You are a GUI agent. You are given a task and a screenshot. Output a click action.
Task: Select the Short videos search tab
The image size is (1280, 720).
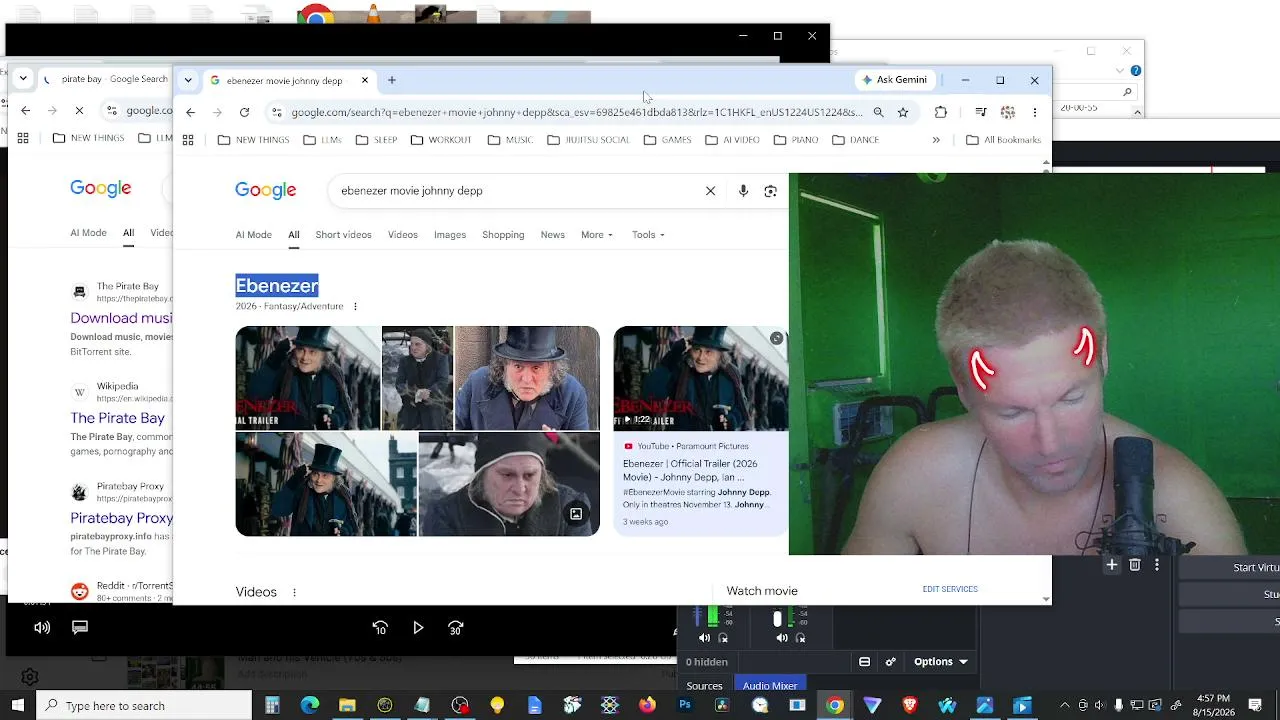pyautogui.click(x=343, y=235)
